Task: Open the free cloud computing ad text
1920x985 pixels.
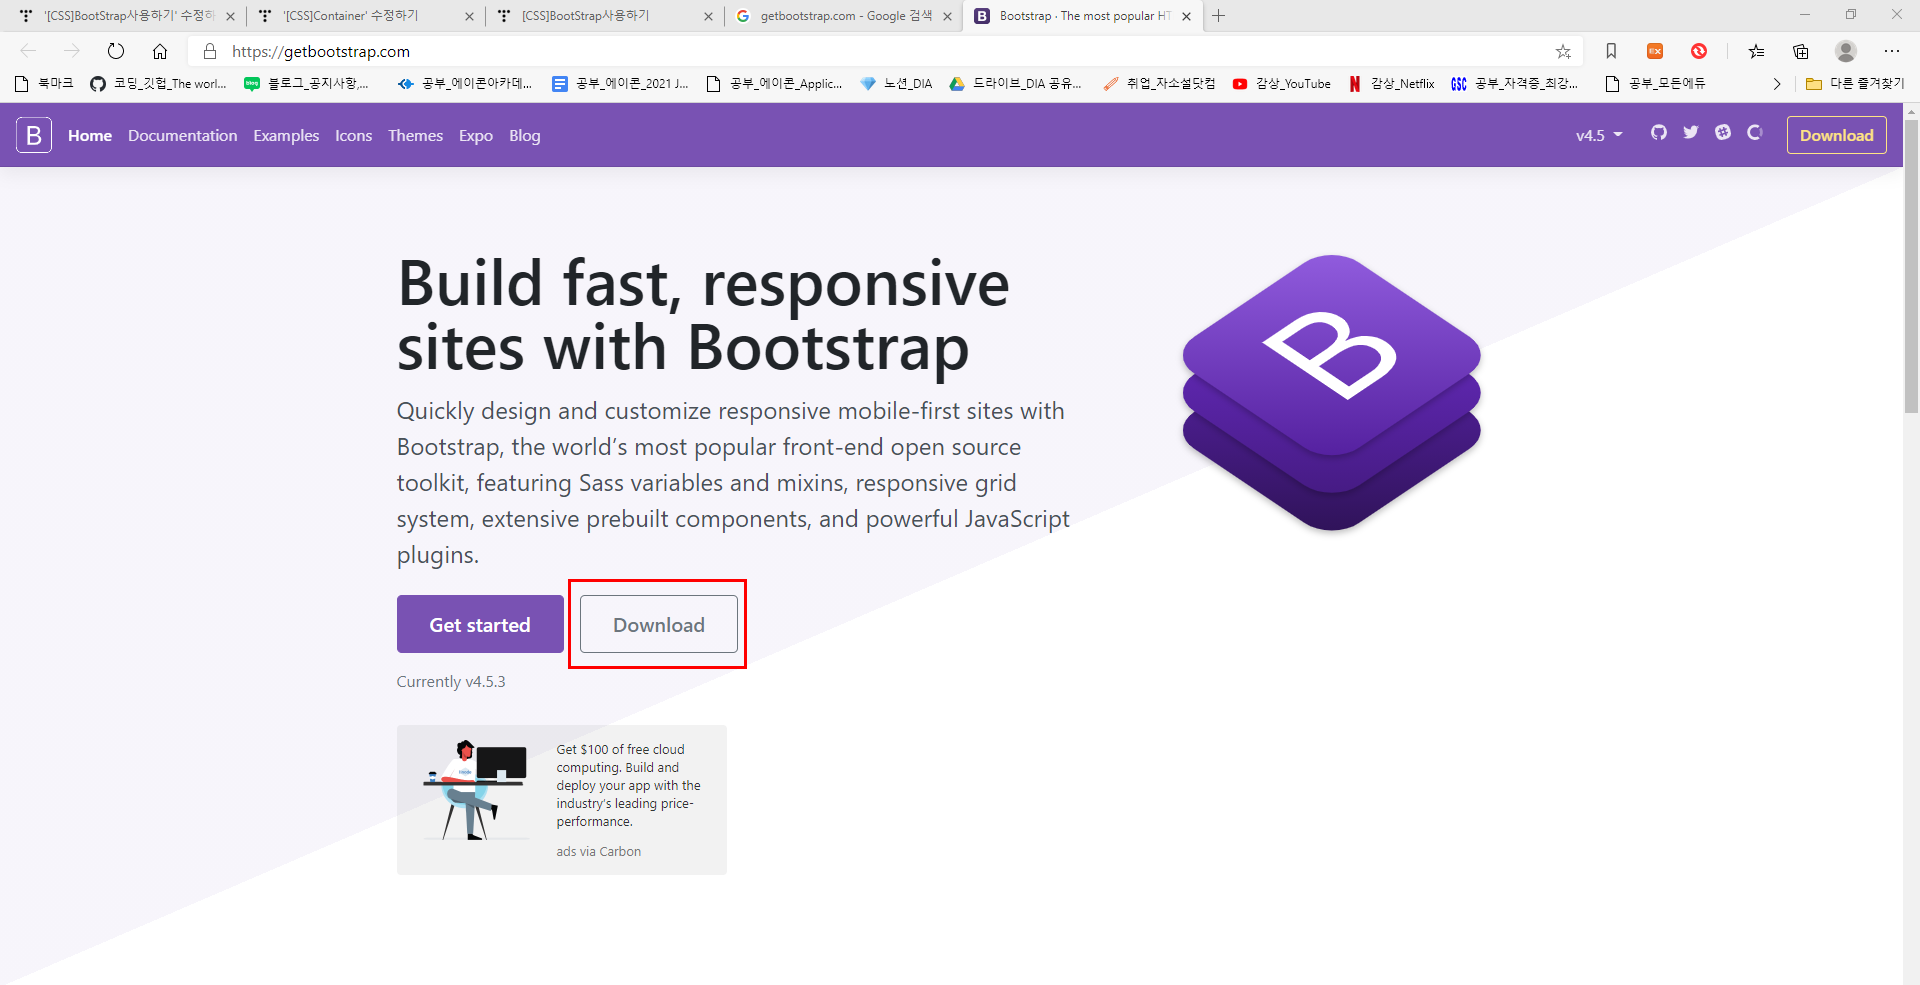Action: (x=628, y=785)
